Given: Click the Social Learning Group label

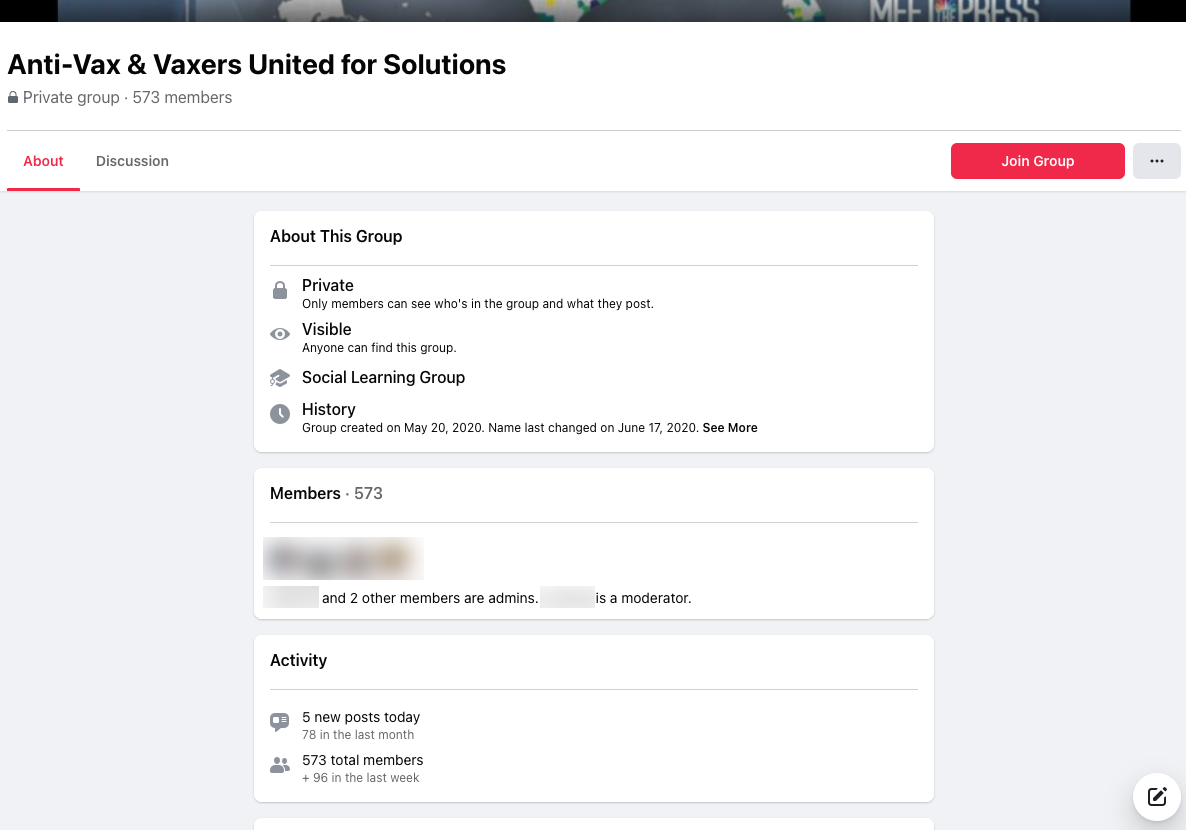Looking at the screenshot, I should point(383,377).
